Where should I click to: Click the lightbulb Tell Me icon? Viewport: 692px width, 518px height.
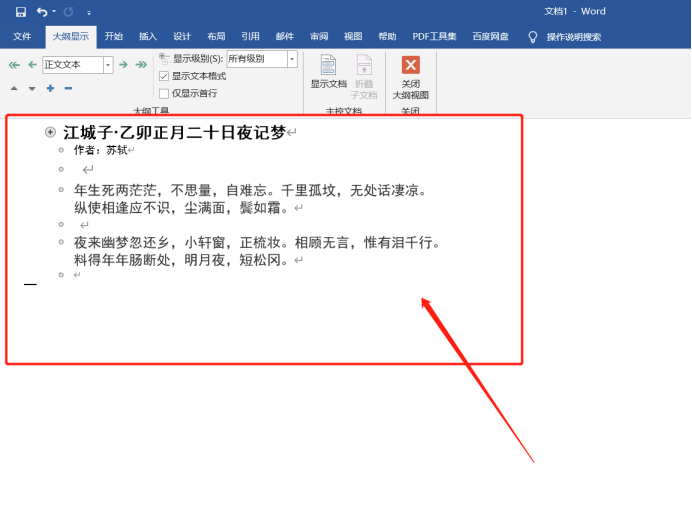click(x=533, y=37)
